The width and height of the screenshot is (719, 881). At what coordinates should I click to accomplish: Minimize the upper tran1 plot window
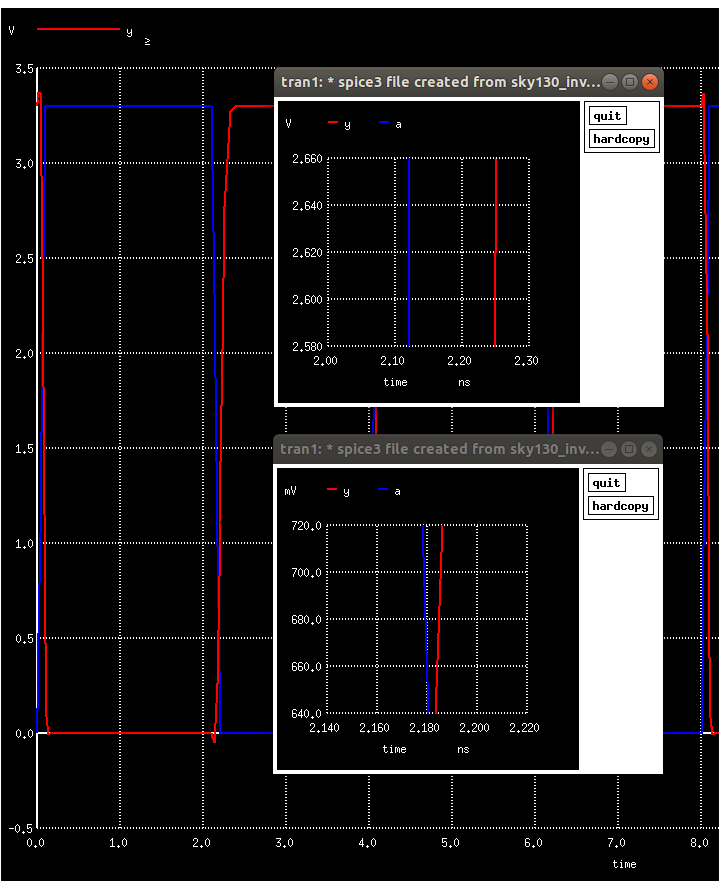point(610,82)
